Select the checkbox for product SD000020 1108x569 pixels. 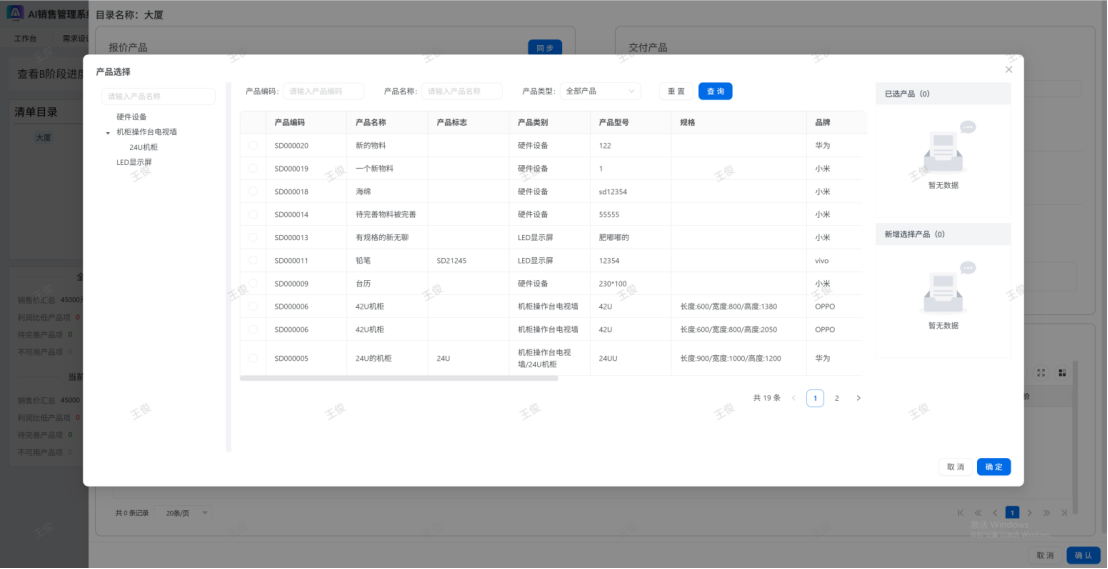pyautogui.click(x=253, y=146)
